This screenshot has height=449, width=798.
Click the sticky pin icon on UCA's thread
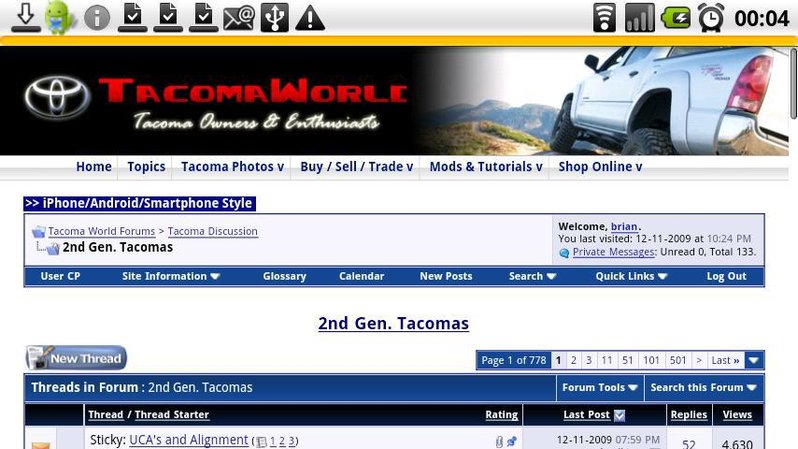point(511,441)
